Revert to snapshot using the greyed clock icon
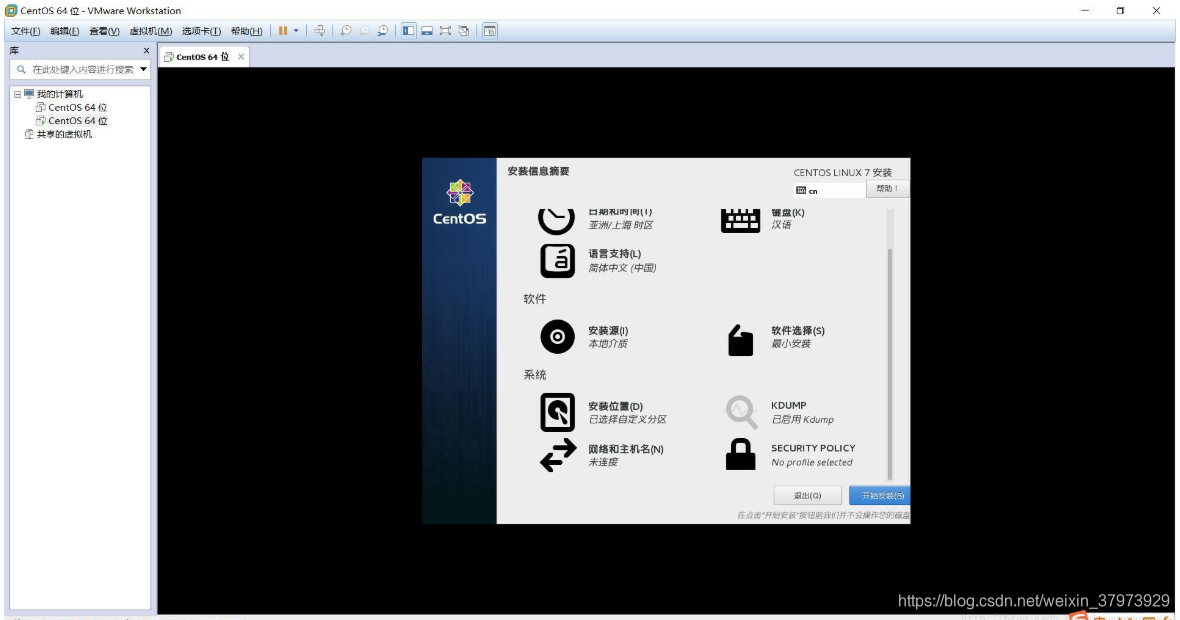1180x620 pixels. (x=364, y=31)
